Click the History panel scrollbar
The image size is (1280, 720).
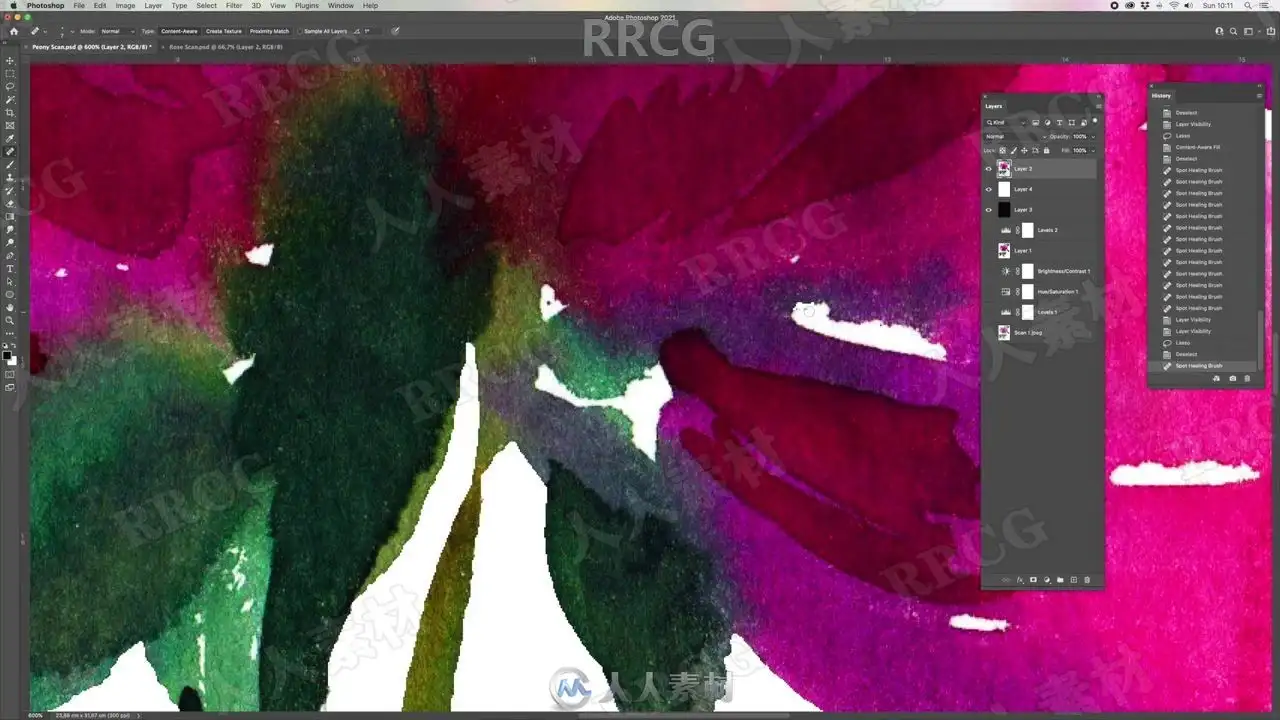coord(1260,340)
